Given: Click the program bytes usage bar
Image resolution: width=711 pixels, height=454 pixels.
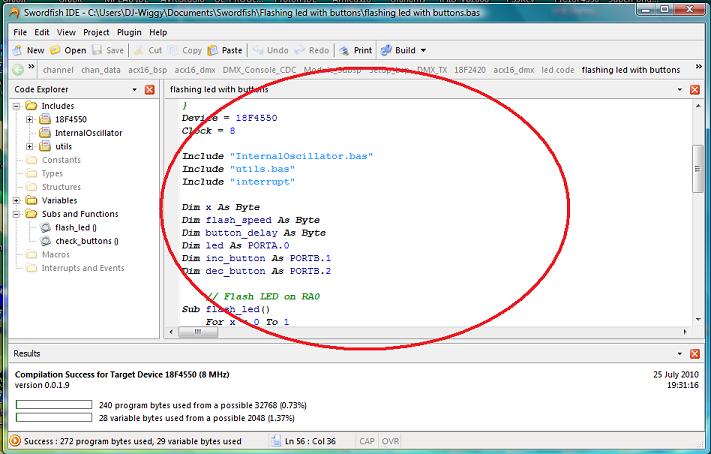Looking at the screenshot, I should (54, 405).
